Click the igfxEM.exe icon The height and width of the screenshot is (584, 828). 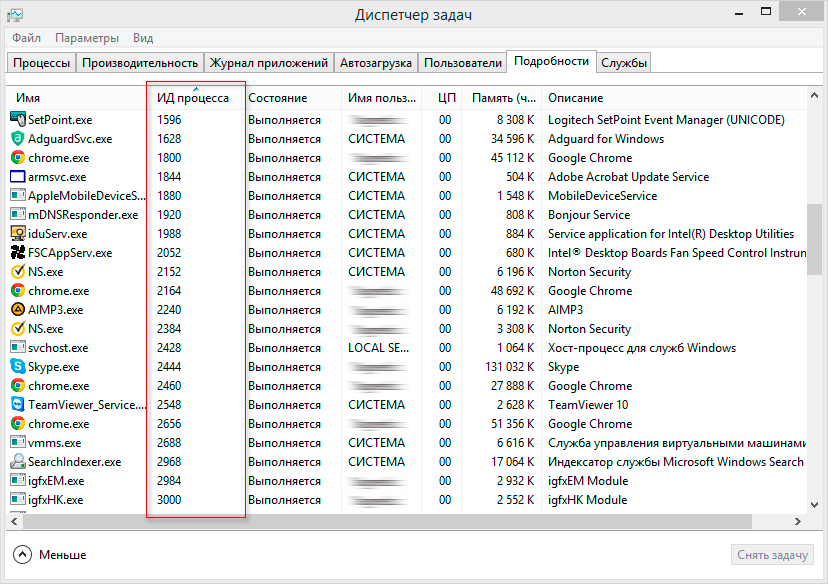pos(18,481)
